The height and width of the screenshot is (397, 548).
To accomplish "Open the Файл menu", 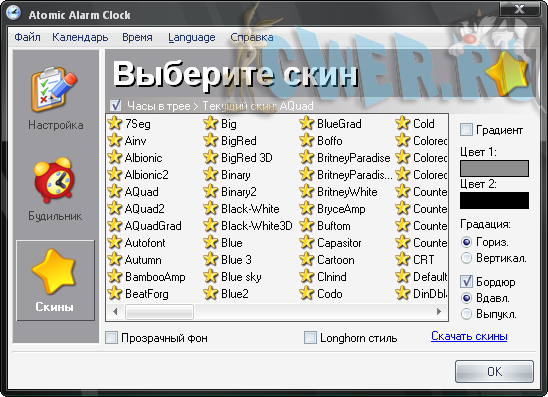I will pyautogui.click(x=27, y=37).
